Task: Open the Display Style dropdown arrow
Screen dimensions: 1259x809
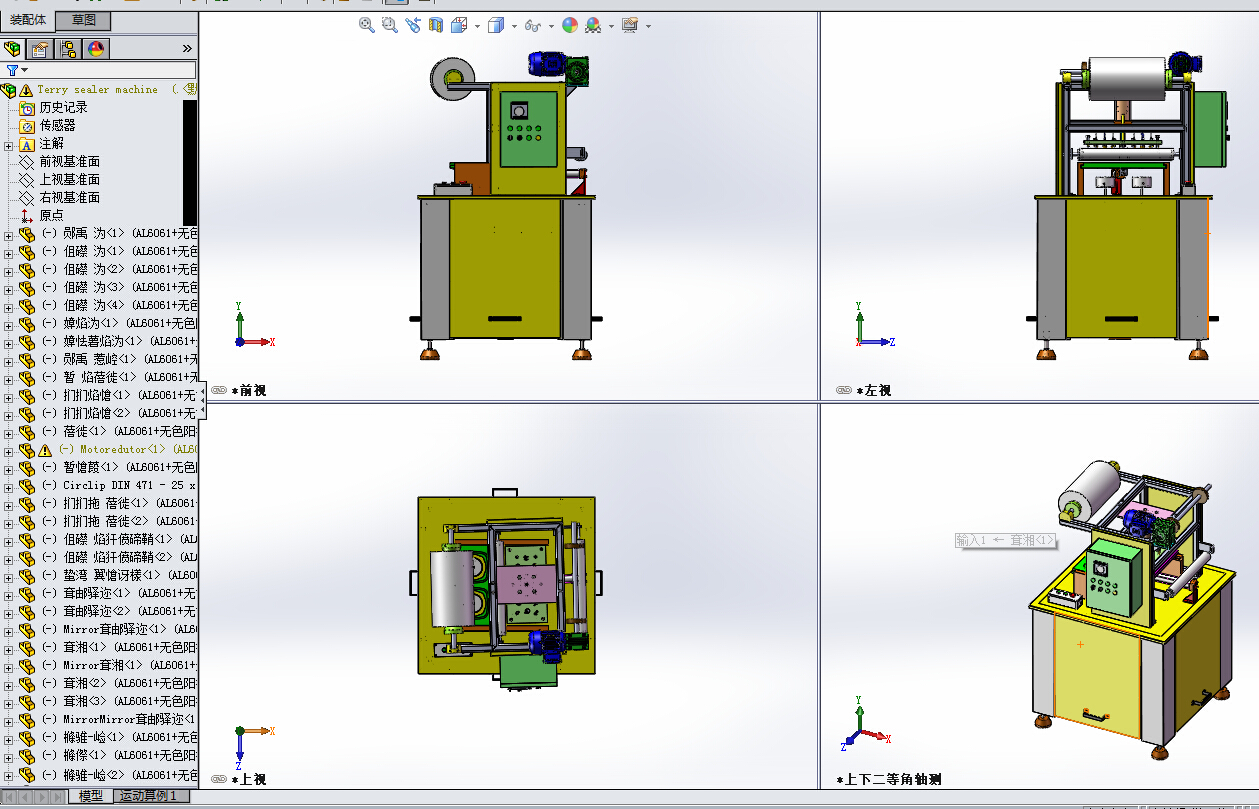Action: click(514, 26)
